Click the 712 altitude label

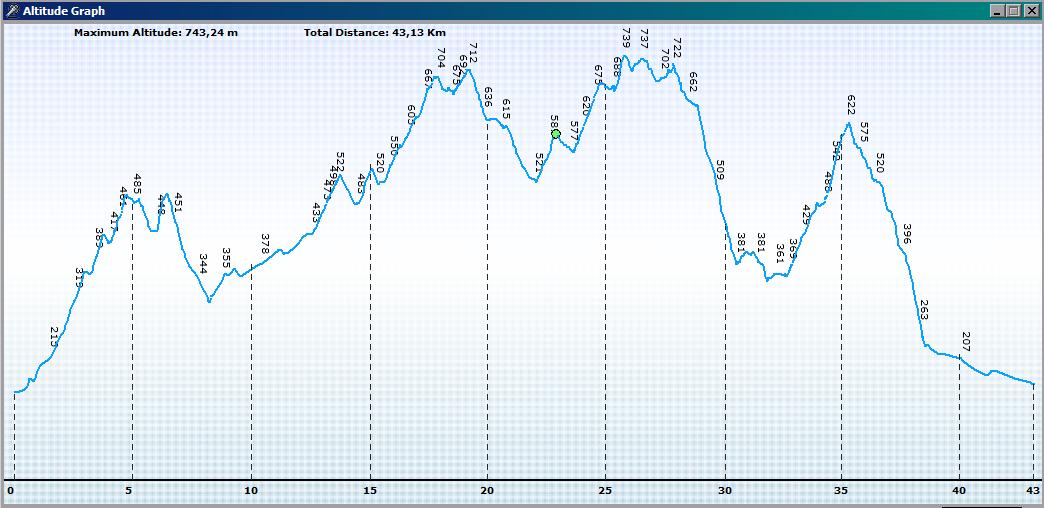(x=473, y=52)
